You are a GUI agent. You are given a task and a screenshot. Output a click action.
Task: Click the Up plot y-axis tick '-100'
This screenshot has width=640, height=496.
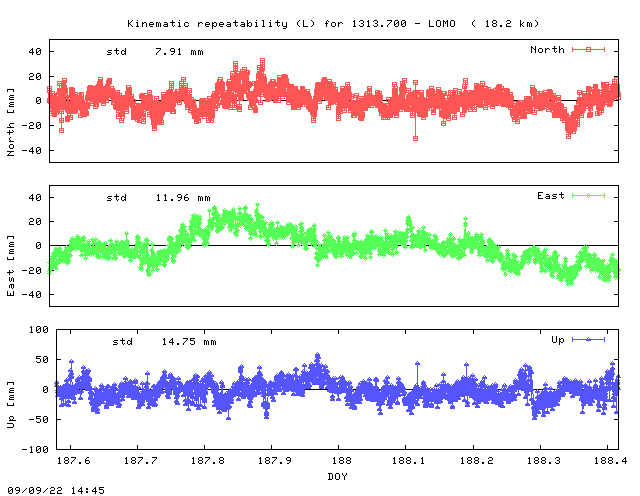point(35,449)
